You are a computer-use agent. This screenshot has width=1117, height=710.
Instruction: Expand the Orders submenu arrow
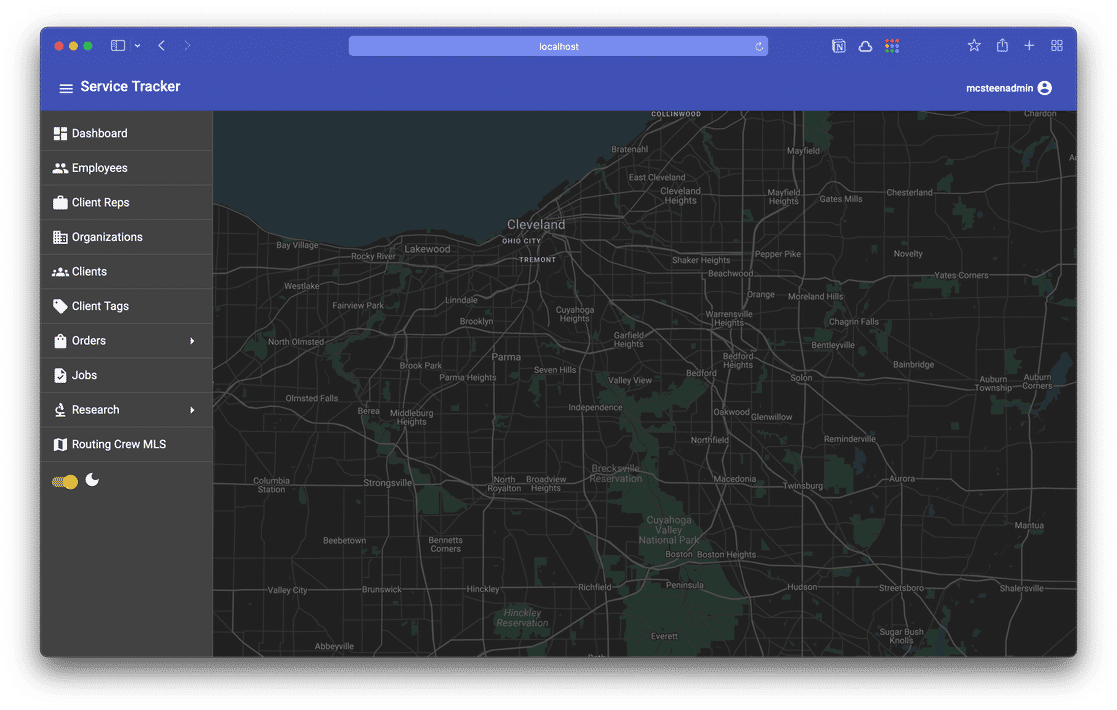[x=192, y=341]
